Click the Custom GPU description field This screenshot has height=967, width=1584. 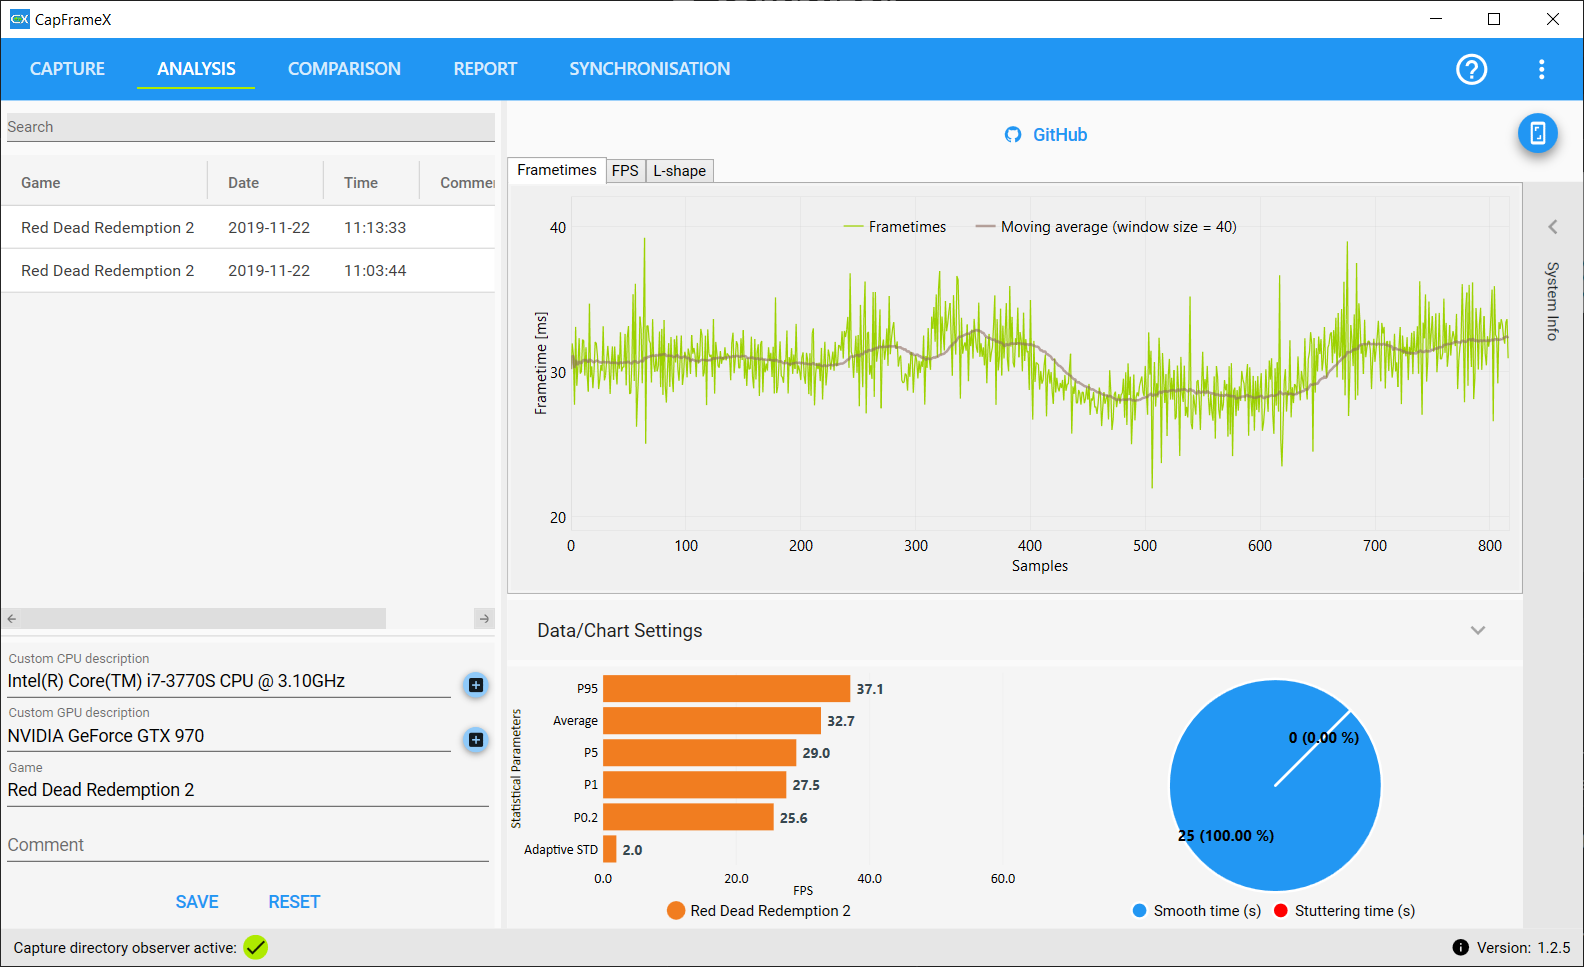tap(229, 736)
